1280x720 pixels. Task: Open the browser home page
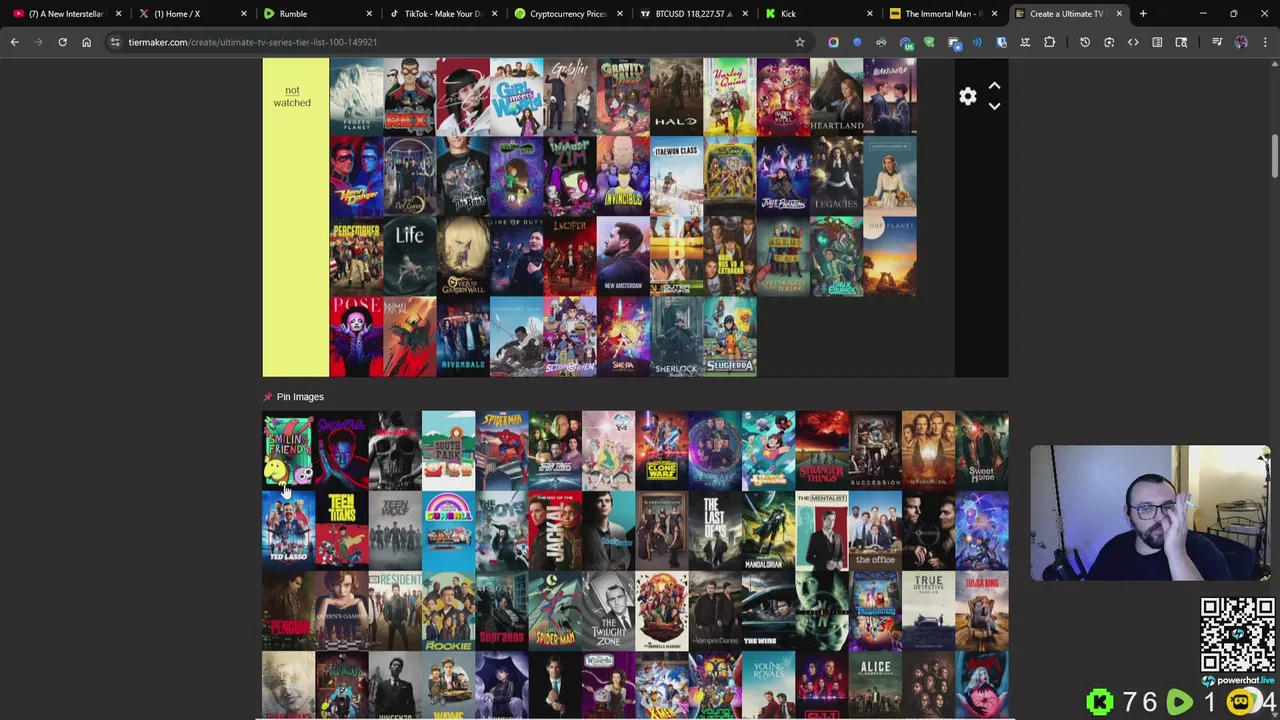pos(86,42)
